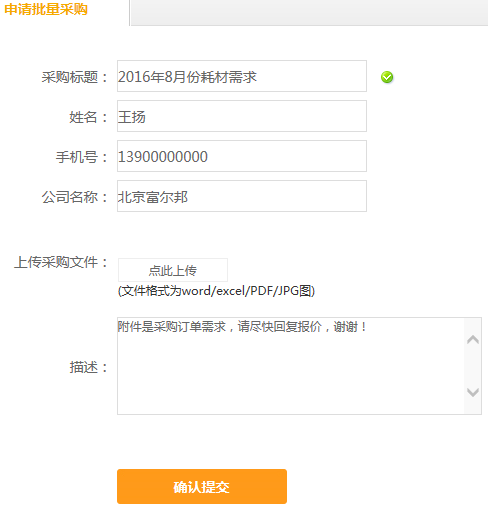Click the empty gray tab bar area

click(x=309, y=12)
